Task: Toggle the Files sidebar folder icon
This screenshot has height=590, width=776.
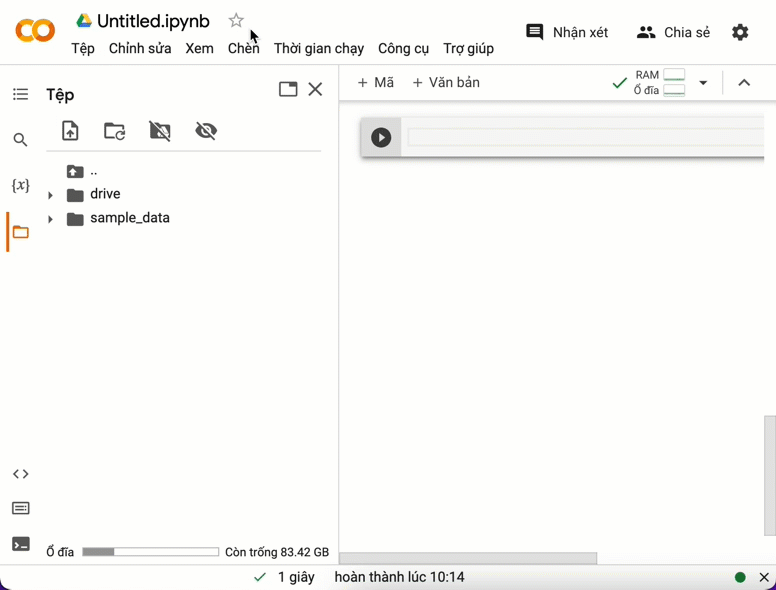Action: (x=21, y=232)
